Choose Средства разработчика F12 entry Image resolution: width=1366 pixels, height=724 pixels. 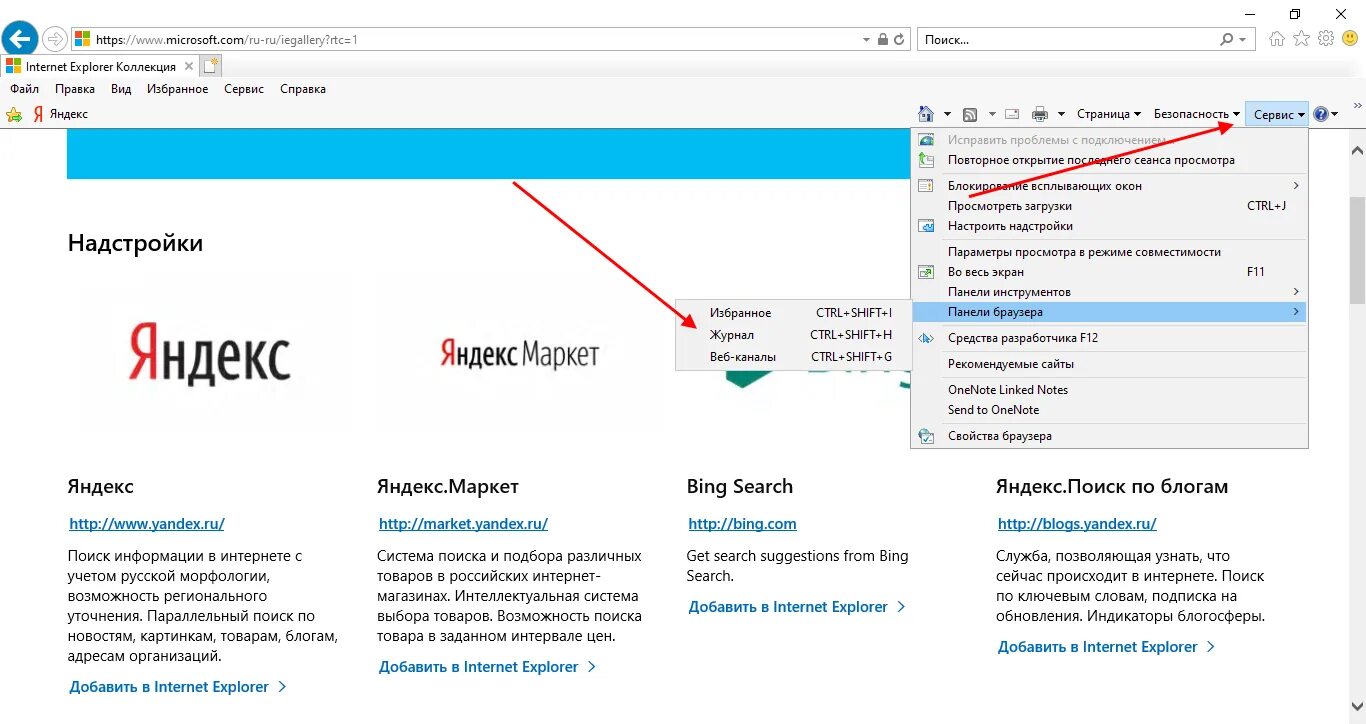pyautogui.click(x=1108, y=338)
